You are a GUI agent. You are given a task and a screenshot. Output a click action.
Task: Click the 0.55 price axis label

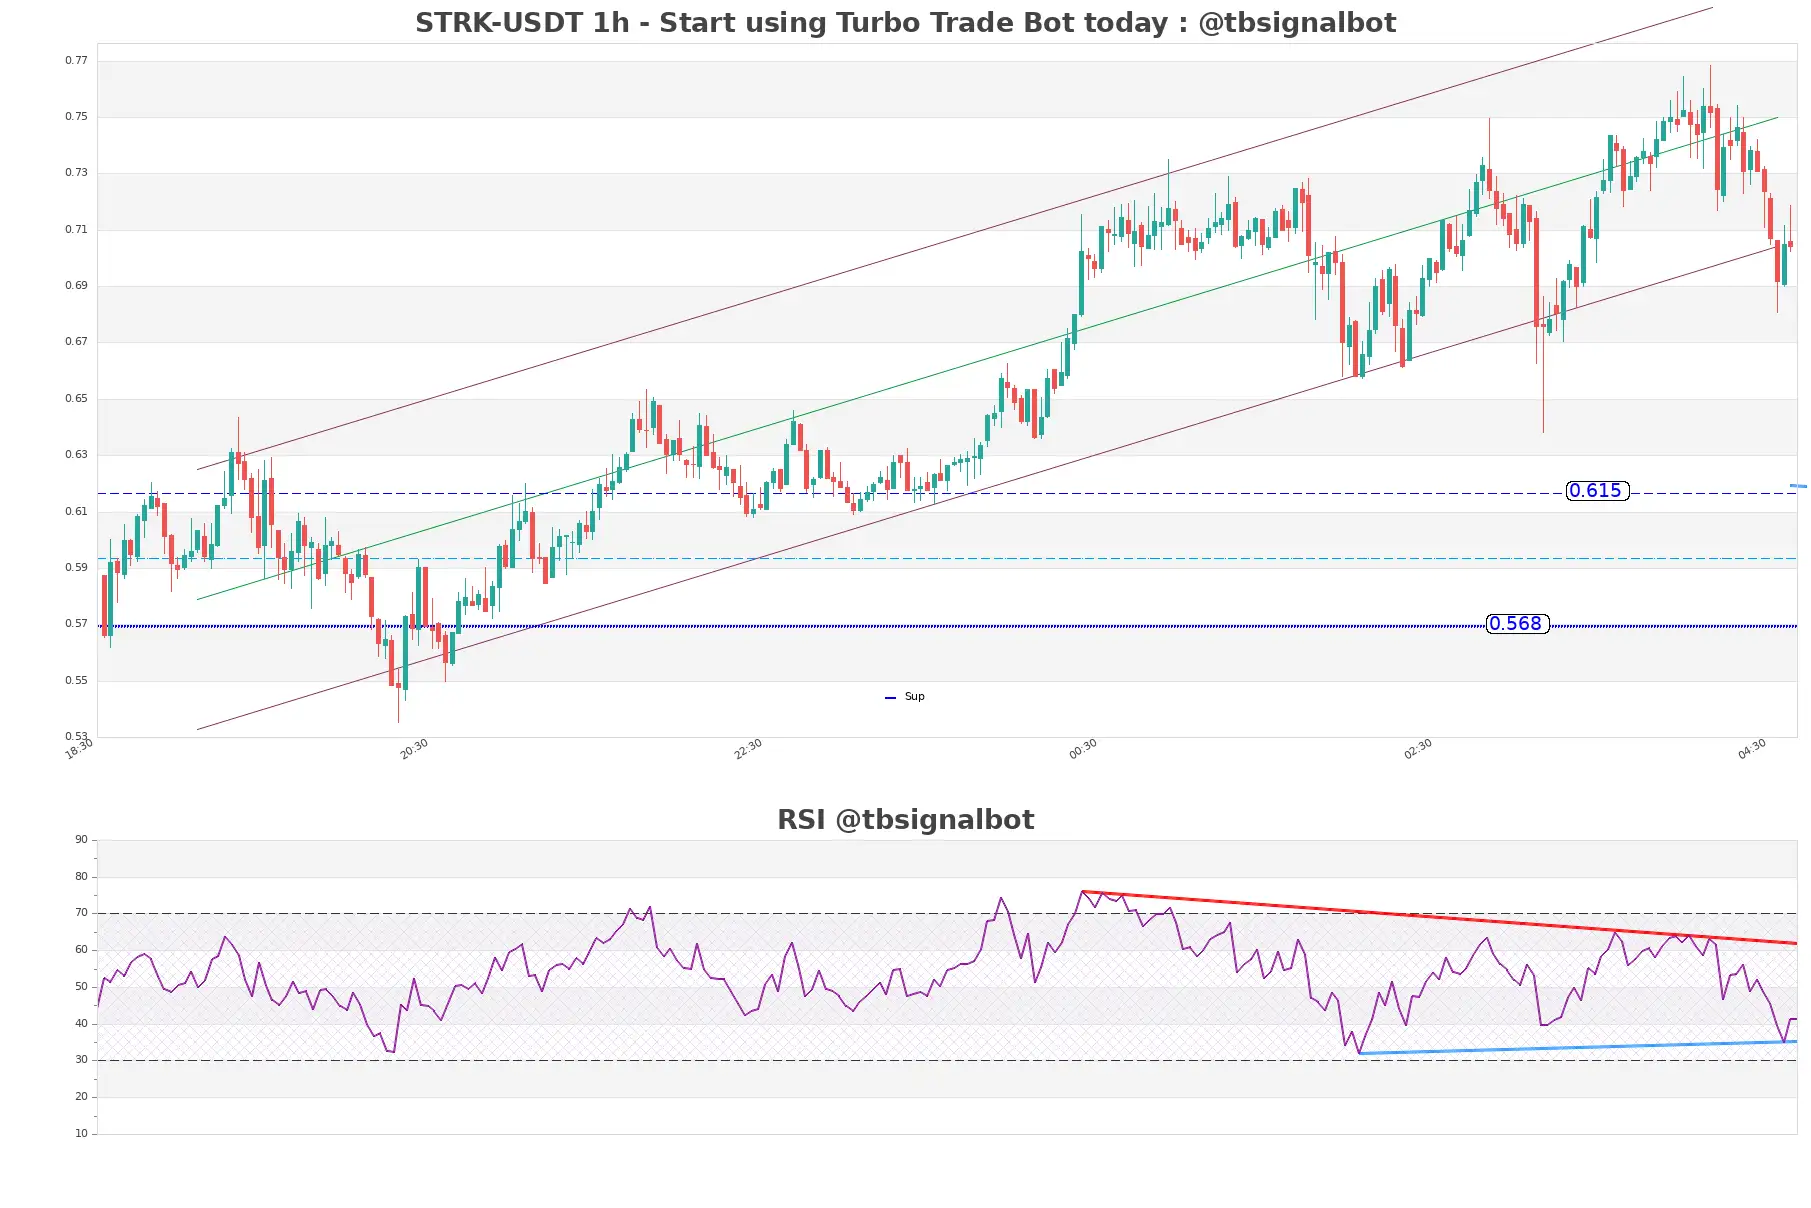coord(76,681)
